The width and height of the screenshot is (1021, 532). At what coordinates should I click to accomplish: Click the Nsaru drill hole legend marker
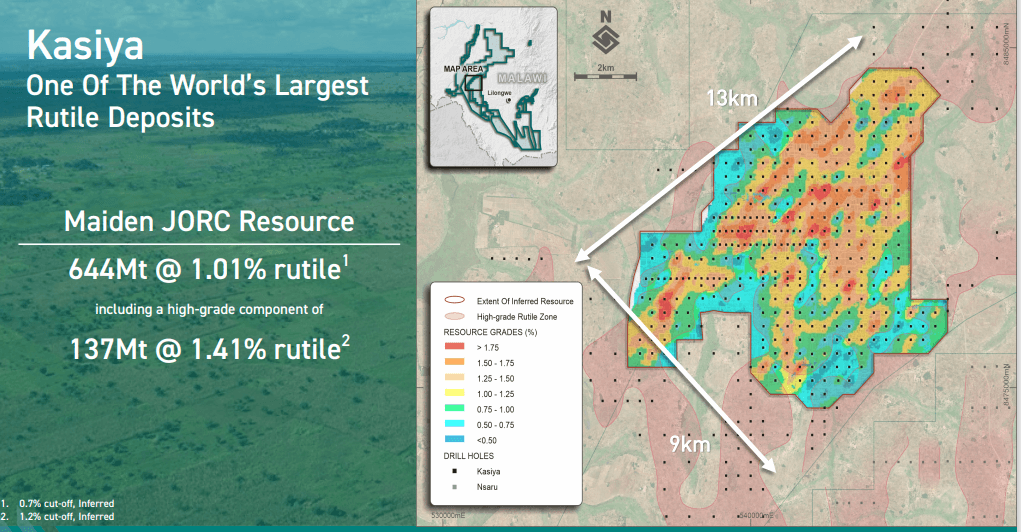[x=455, y=487]
